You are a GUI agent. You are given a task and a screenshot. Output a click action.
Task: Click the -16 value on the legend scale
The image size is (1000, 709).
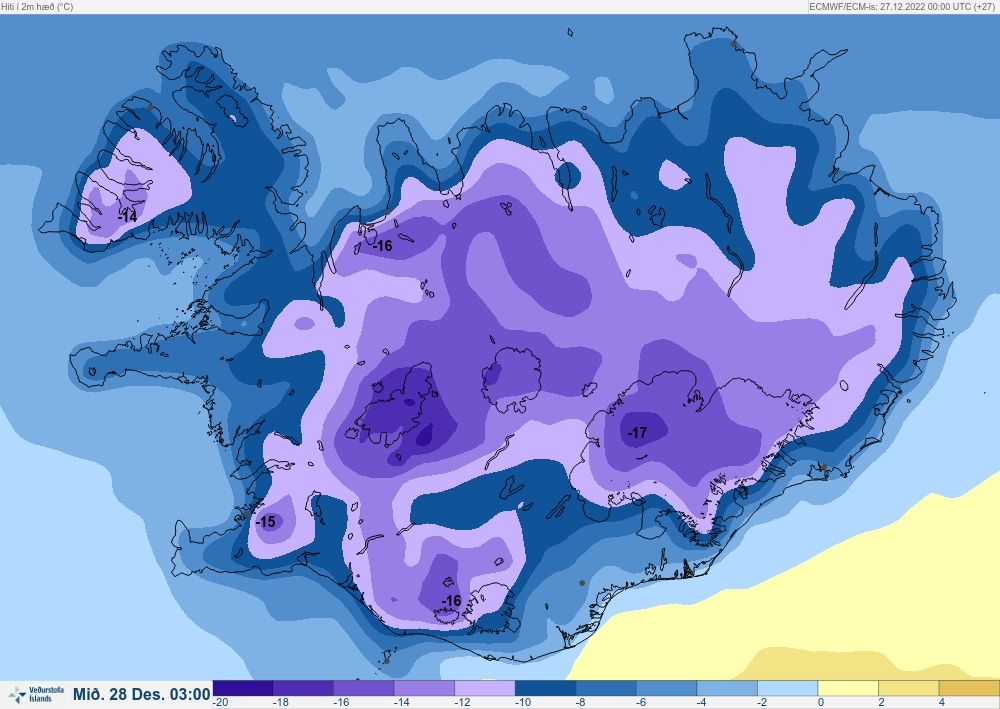point(341,703)
